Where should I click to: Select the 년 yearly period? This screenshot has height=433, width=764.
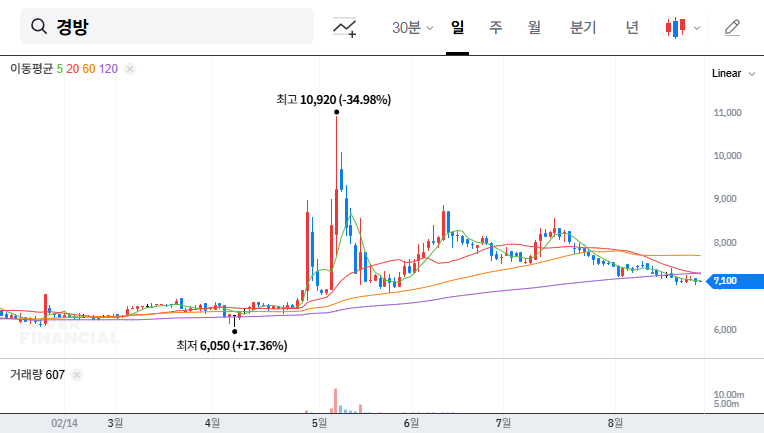coord(632,27)
